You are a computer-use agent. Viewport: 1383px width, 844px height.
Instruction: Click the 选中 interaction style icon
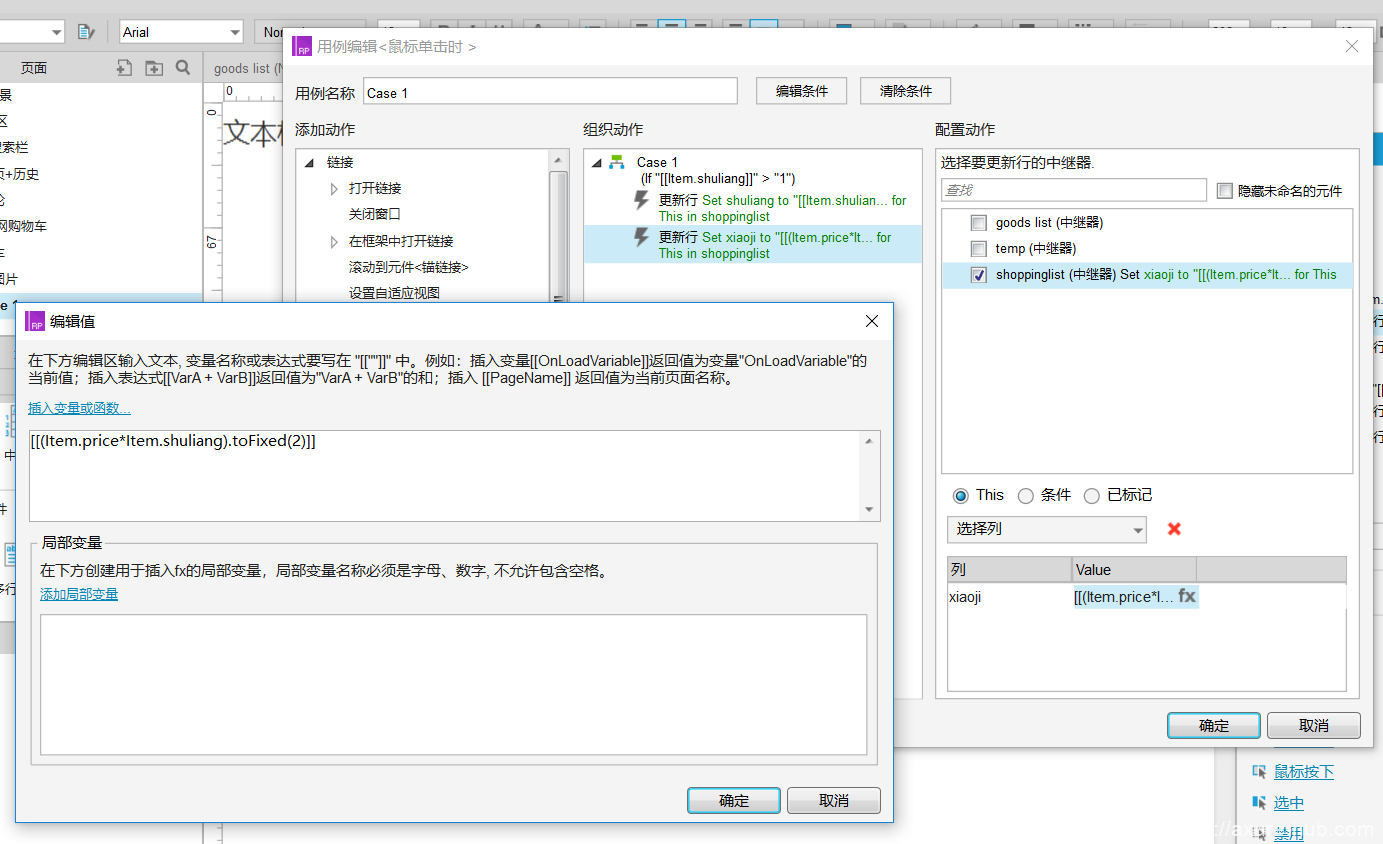[x=1259, y=802]
